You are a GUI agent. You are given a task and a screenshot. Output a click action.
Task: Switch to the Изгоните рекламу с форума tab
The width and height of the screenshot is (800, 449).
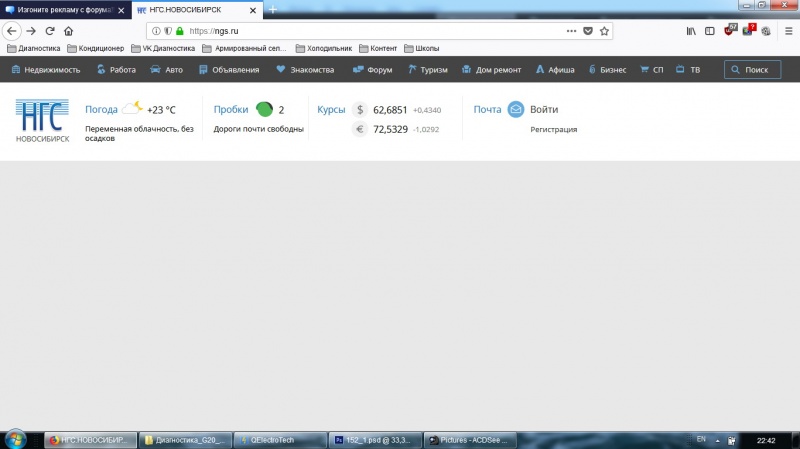[65, 10]
